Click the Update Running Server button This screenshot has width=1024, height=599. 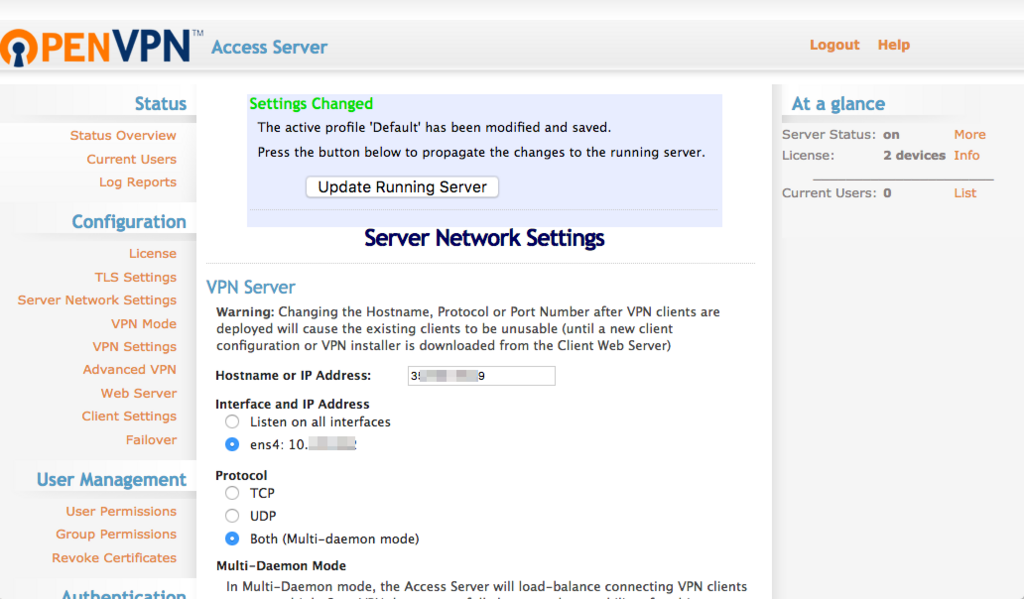pos(402,187)
